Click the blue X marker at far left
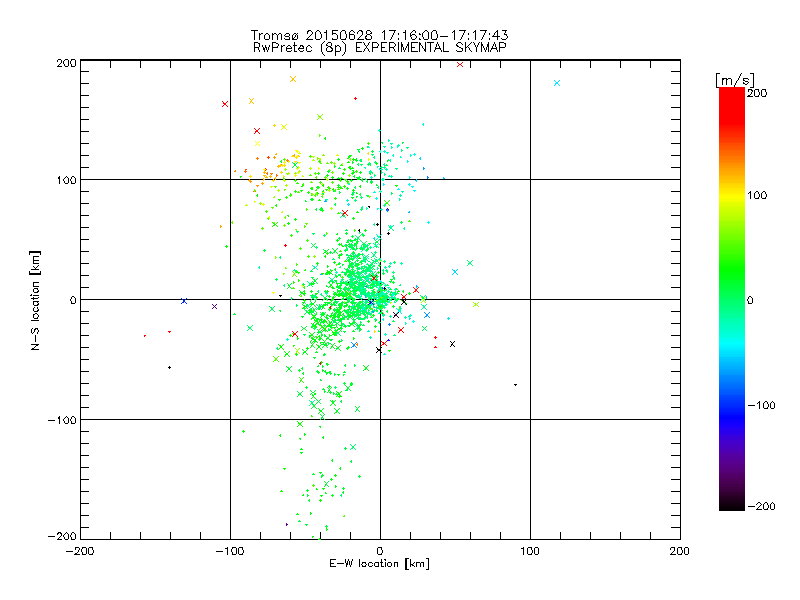Screen dimensions: 800x600 (x=184, y=301)
